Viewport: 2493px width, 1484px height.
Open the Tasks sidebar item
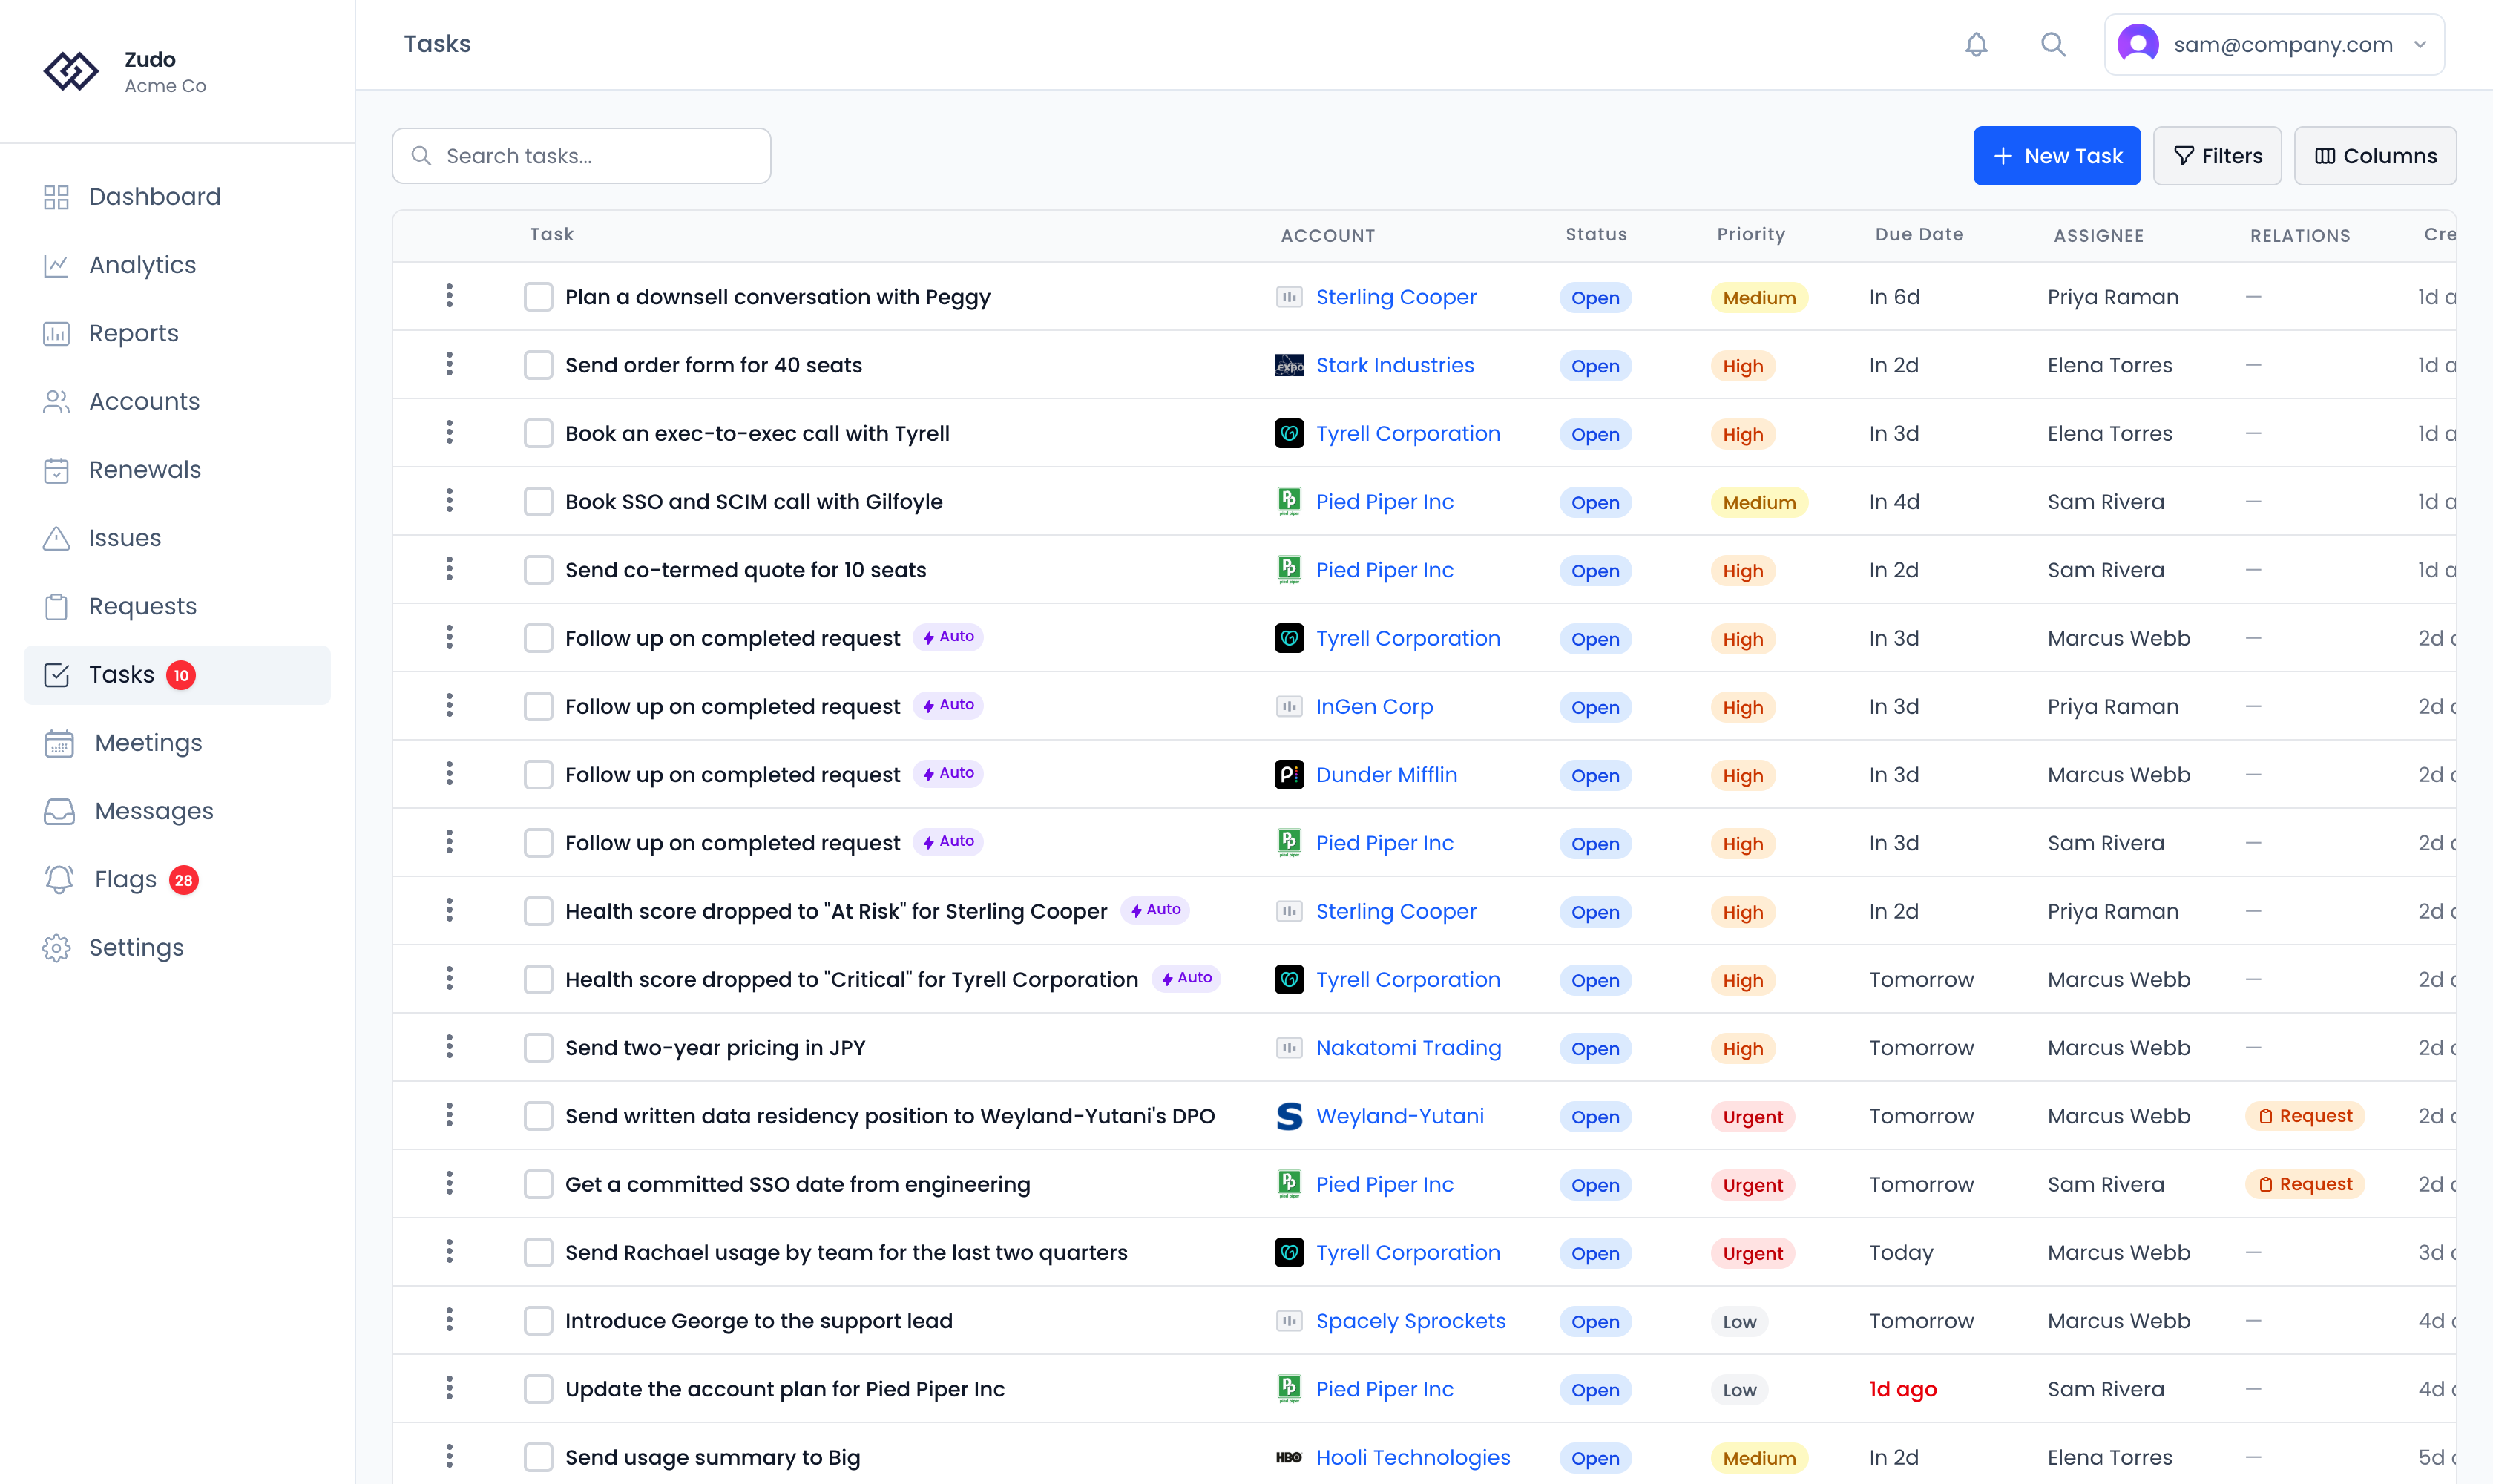(177, 675)
